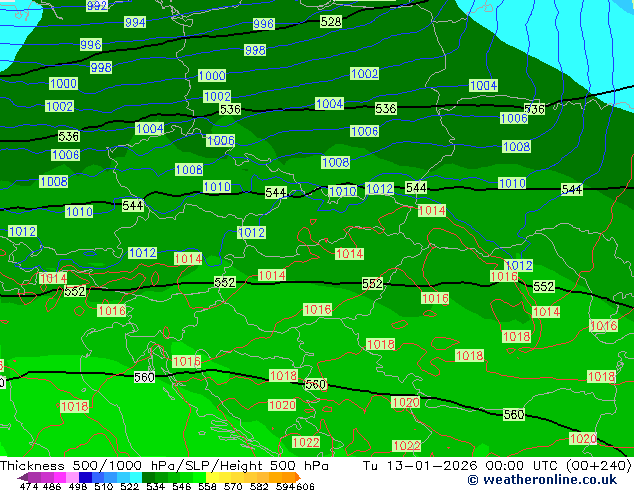
Task: Pick the 522 value on the legend scale
Action: click(x=130, y=486)
